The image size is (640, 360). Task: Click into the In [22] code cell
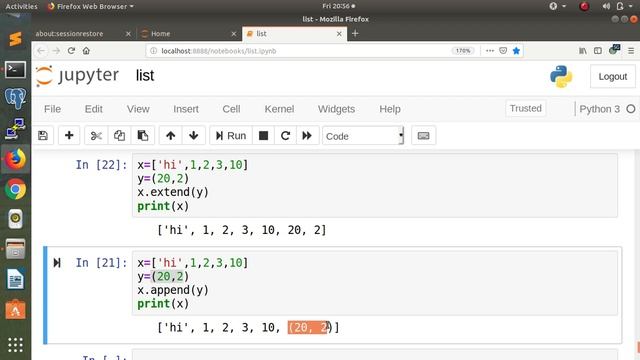coord(374,185)
